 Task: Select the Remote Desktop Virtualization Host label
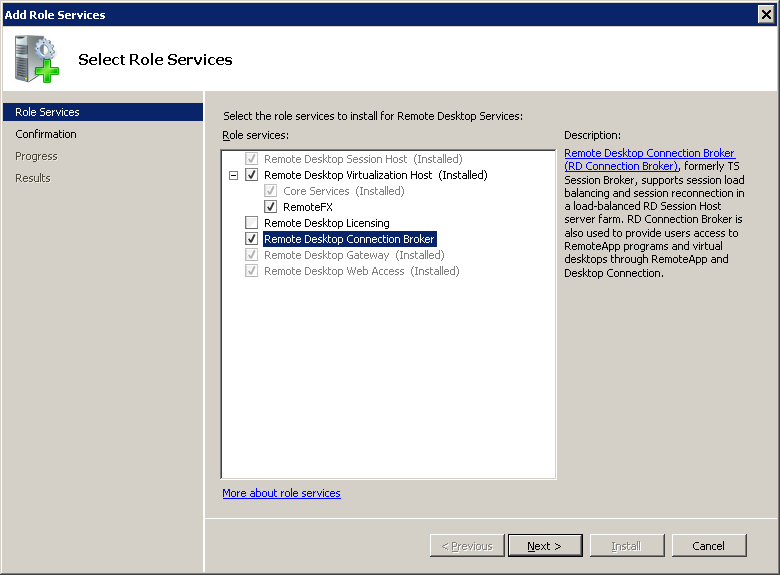click(x=376, y=175)
